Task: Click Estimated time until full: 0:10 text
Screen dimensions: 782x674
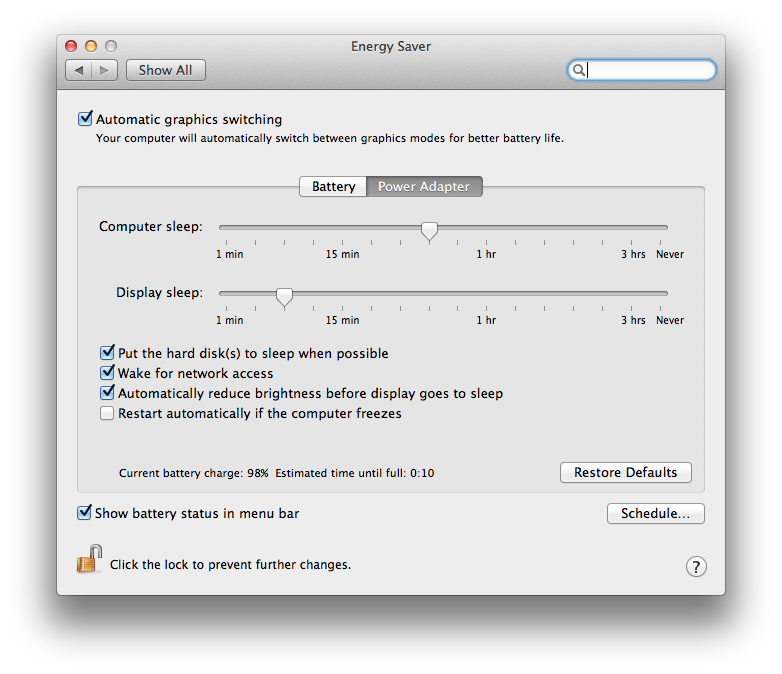Action: (x=355, y=473)
